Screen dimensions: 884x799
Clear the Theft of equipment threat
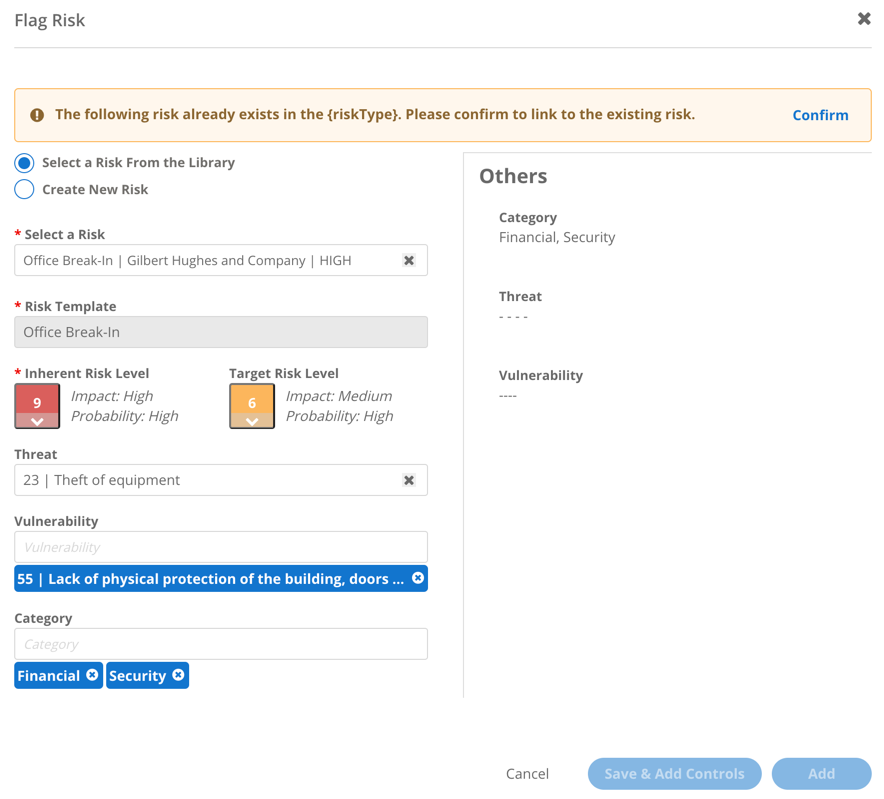pos(409,480)
